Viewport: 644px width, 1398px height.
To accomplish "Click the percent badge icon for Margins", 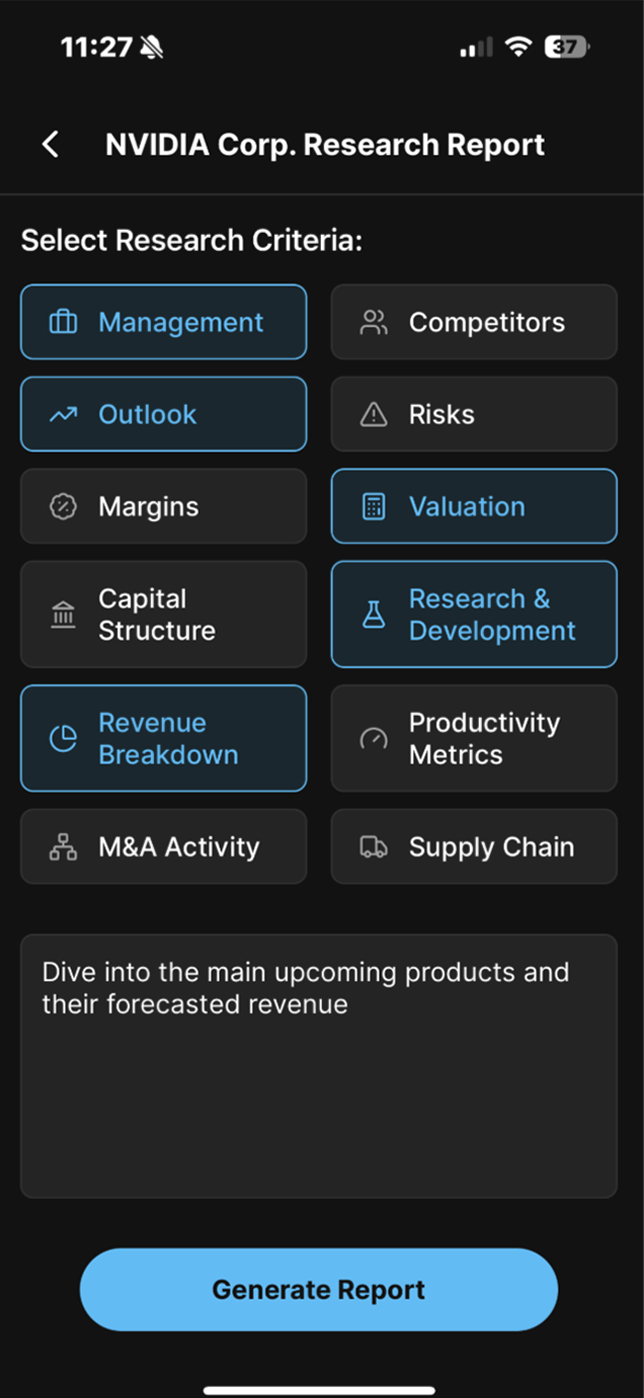I will coord(63,507).
